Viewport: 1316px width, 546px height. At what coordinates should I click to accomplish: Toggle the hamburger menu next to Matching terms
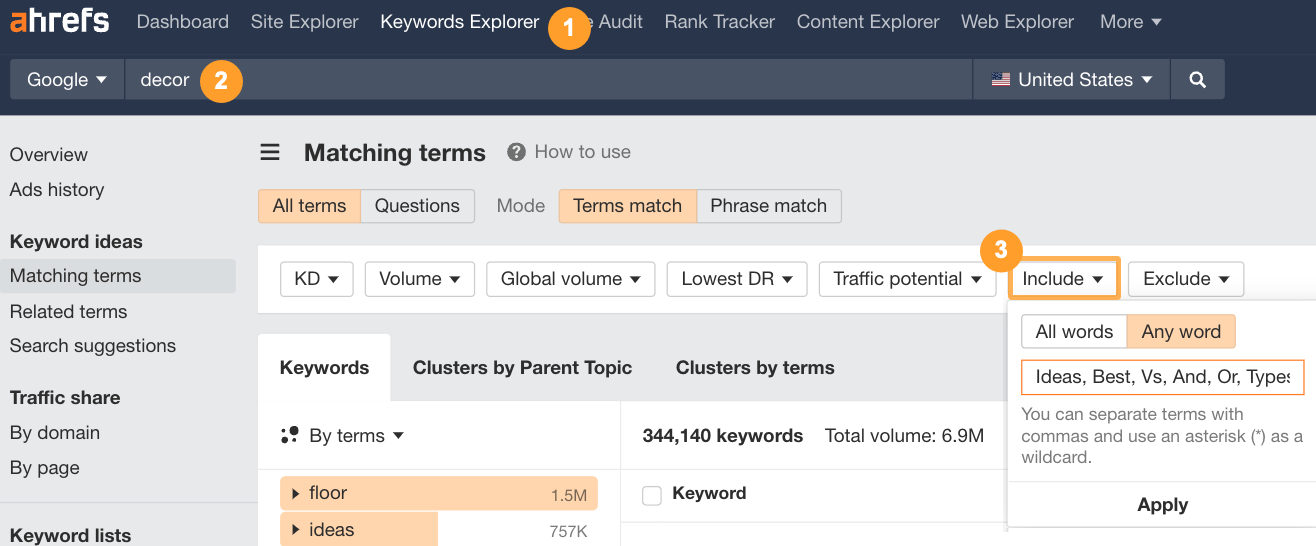[x=270, y=152]
